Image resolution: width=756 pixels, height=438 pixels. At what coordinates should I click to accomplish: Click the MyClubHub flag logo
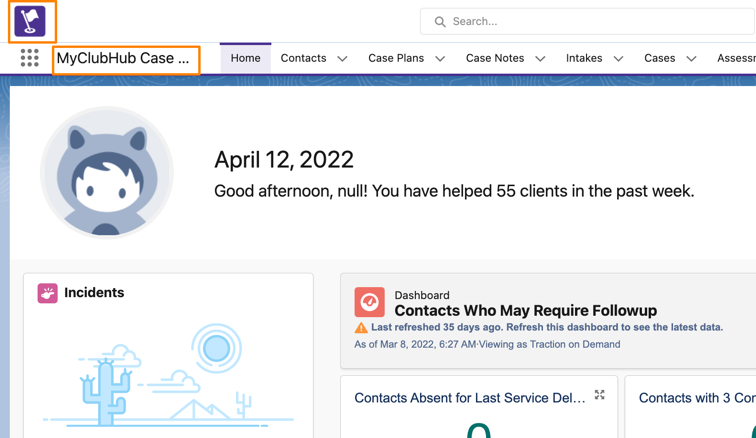(x=30, y=22)
